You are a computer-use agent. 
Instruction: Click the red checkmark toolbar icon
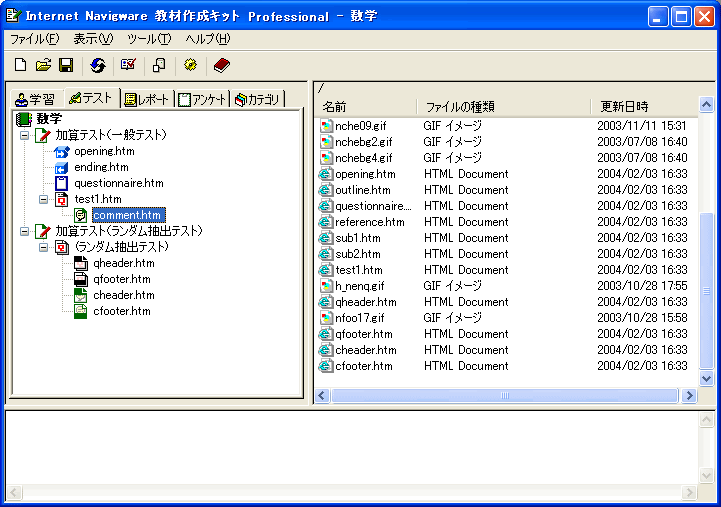(x=128, y=66)
